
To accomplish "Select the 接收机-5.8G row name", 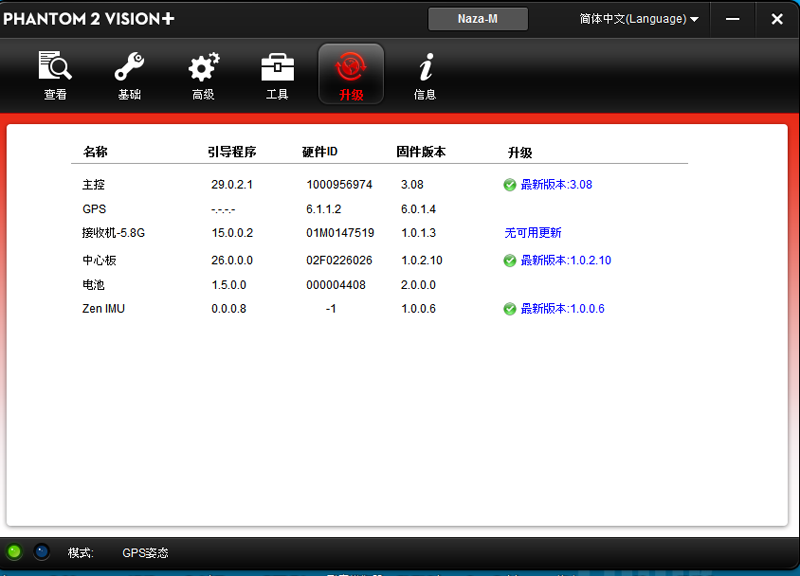I will [113, 233].
